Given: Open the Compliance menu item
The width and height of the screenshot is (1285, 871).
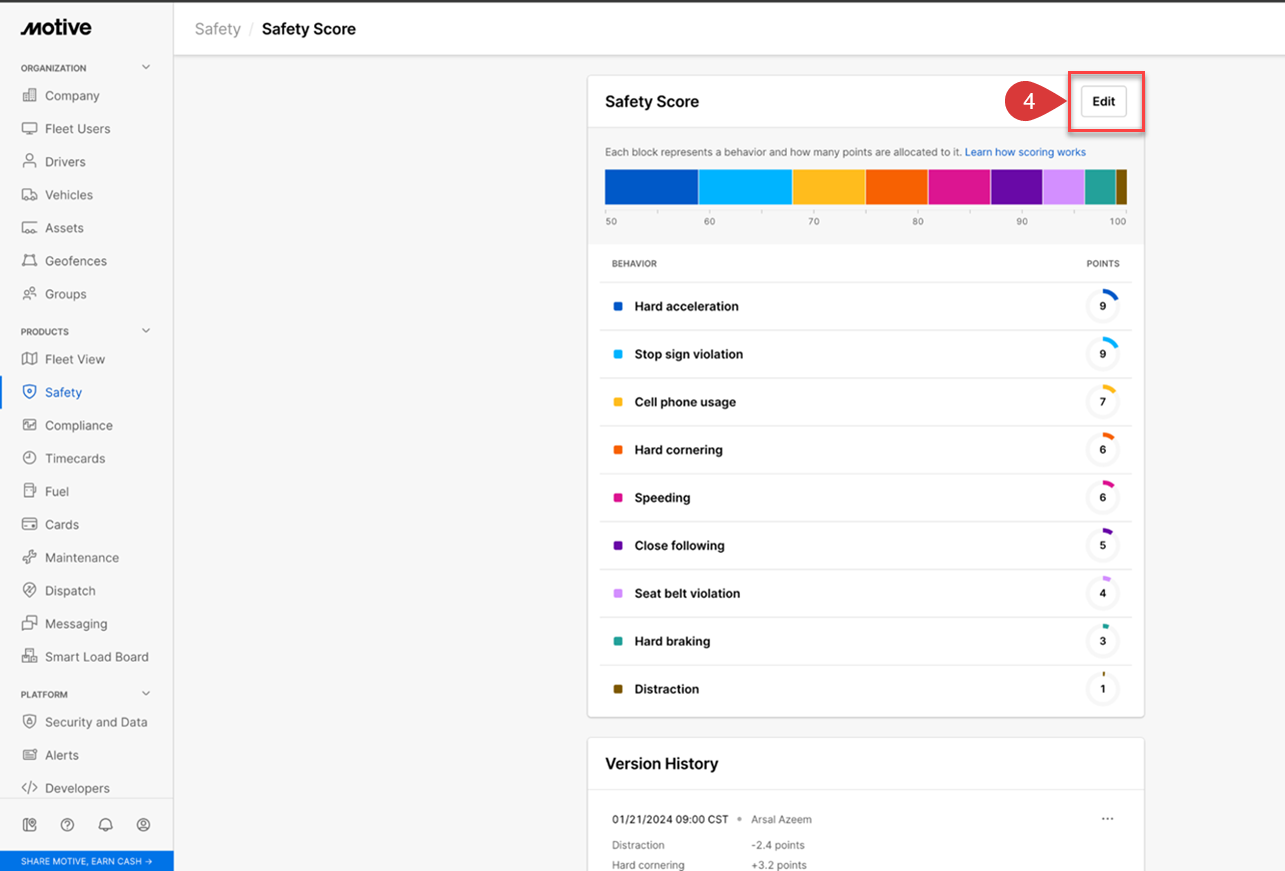Looking at the screenshot, I should 78,425.
